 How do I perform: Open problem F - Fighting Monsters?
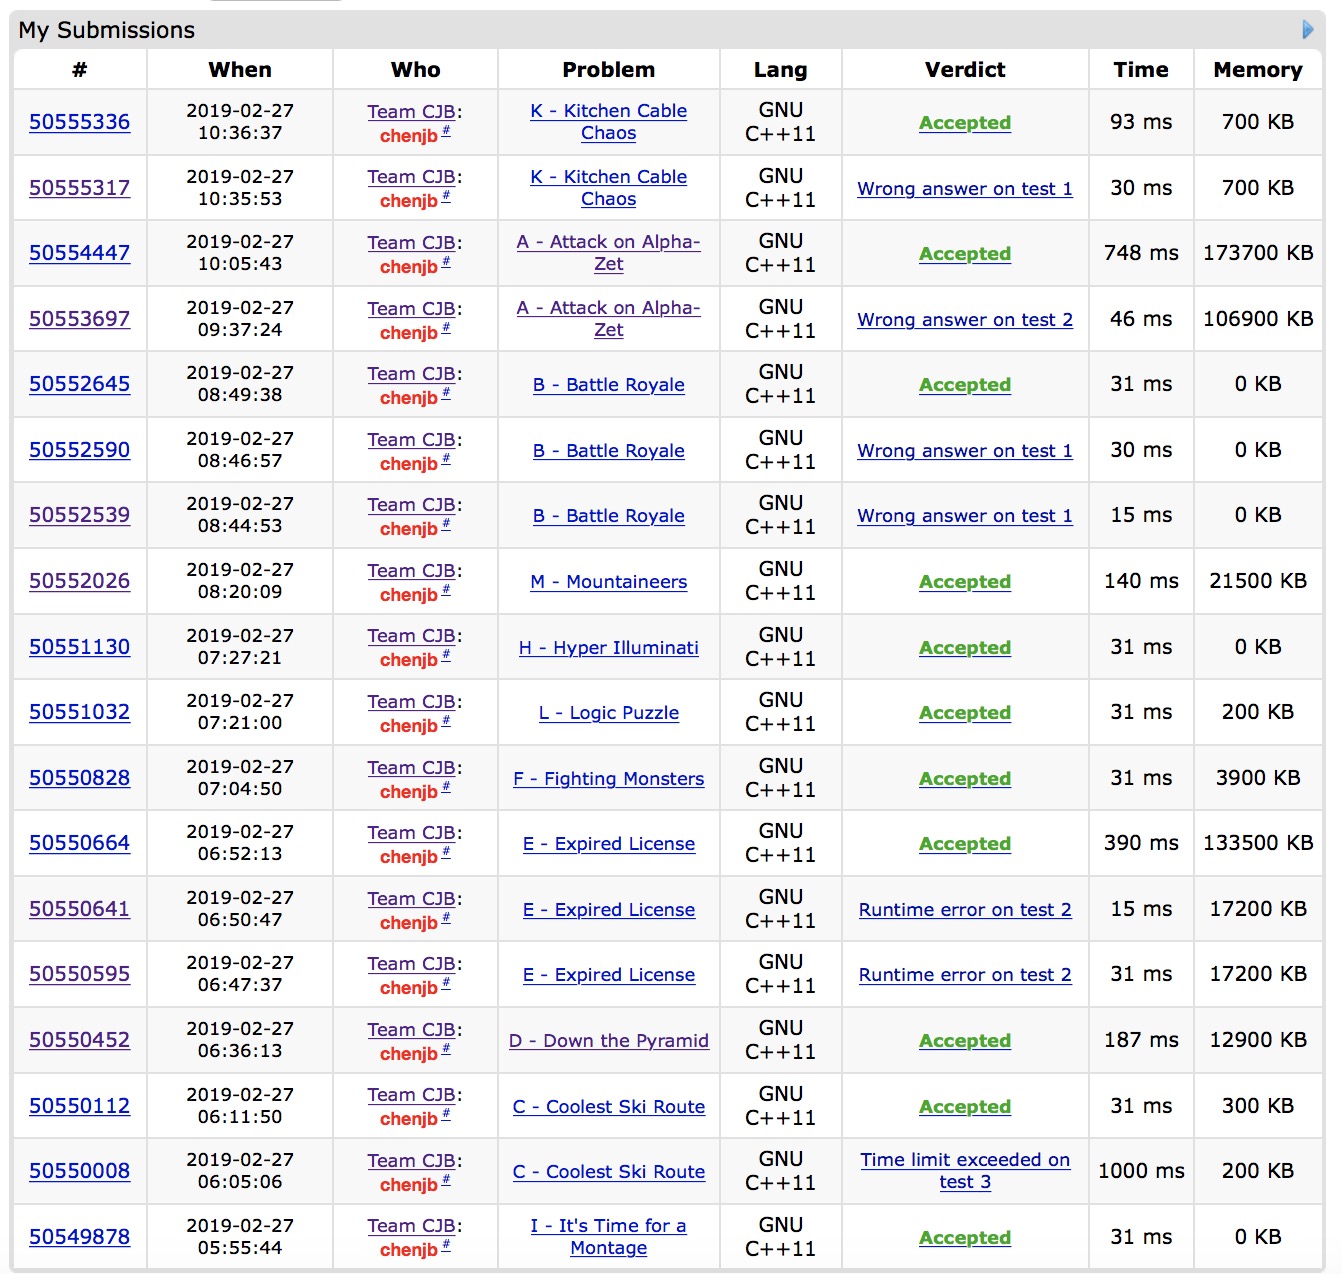(608, 779)
